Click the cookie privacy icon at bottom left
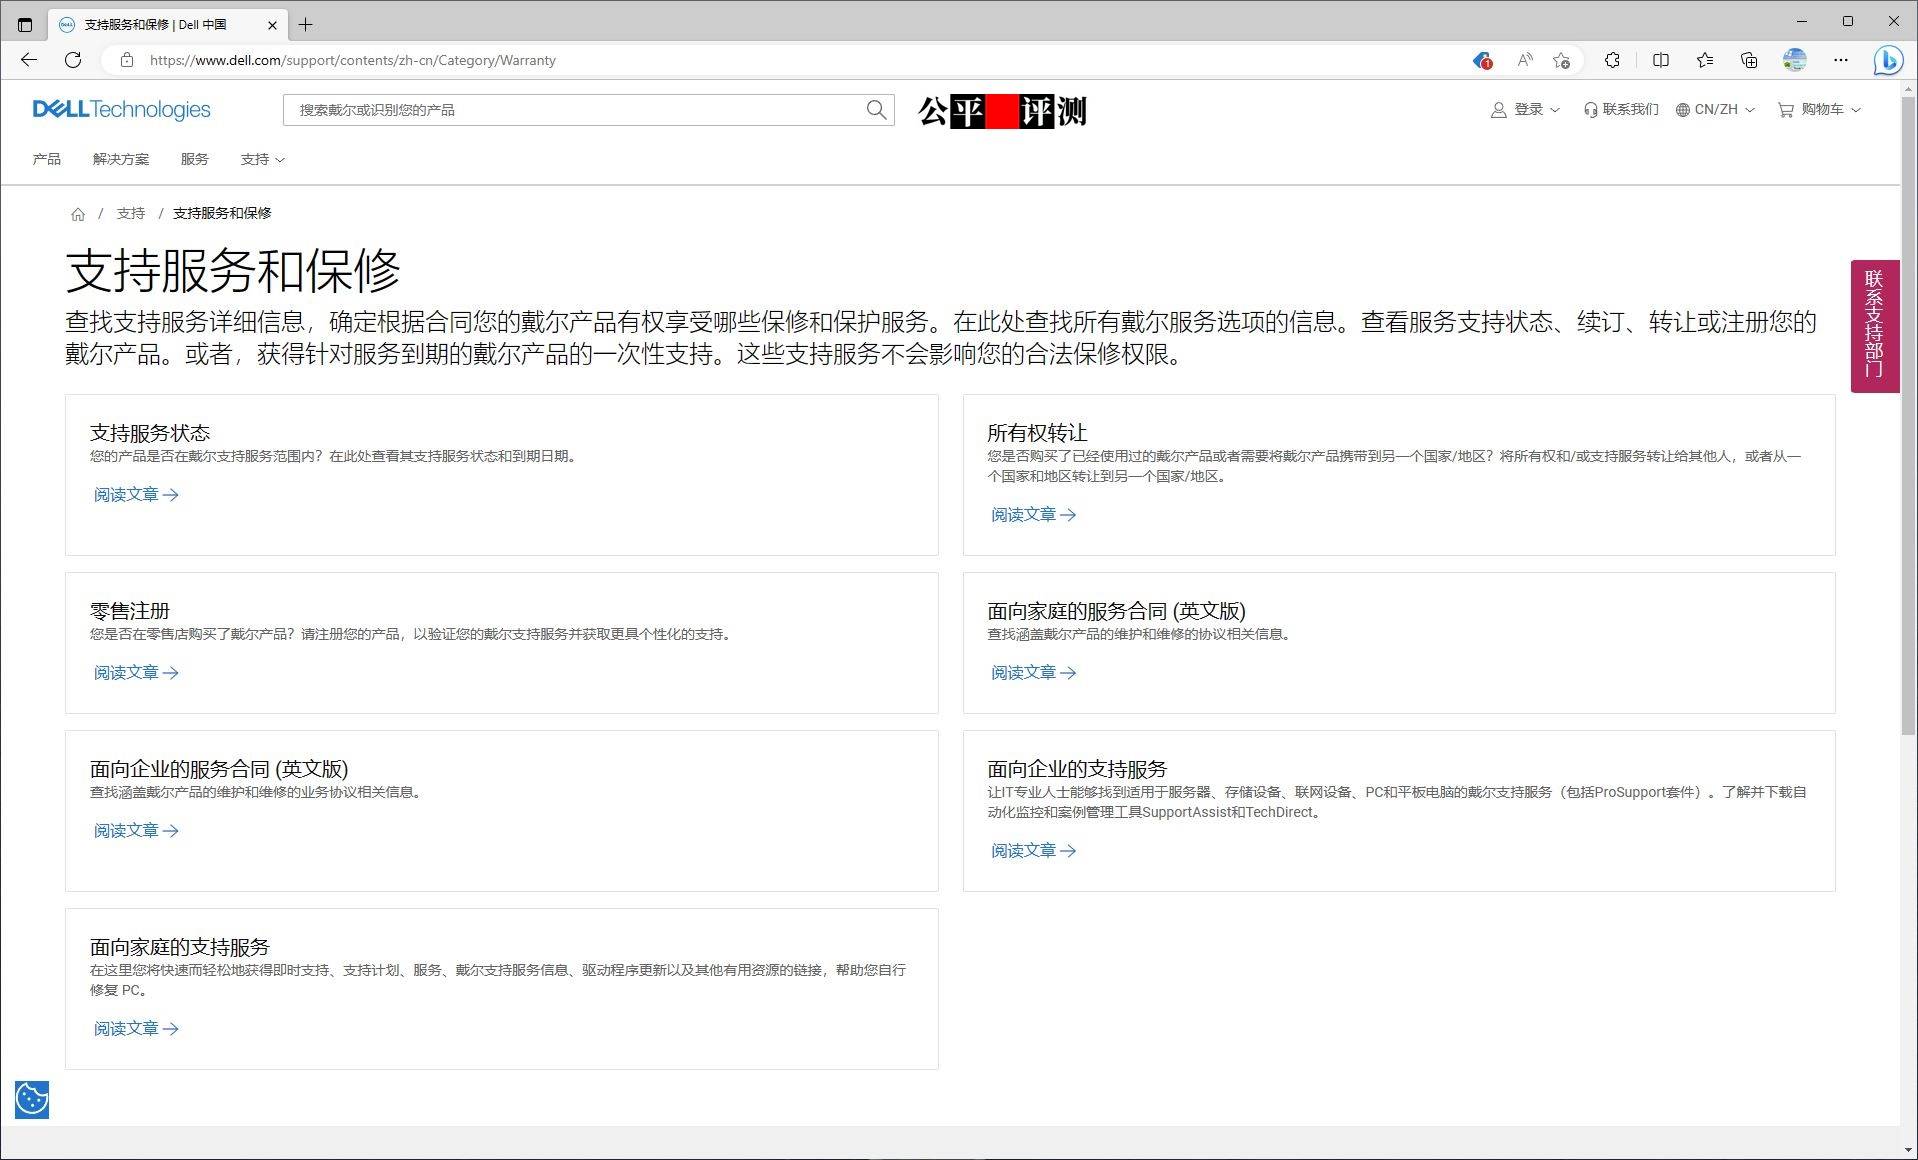The height and width of the screenshot is (1160, 1918). tap(31, 1099)
